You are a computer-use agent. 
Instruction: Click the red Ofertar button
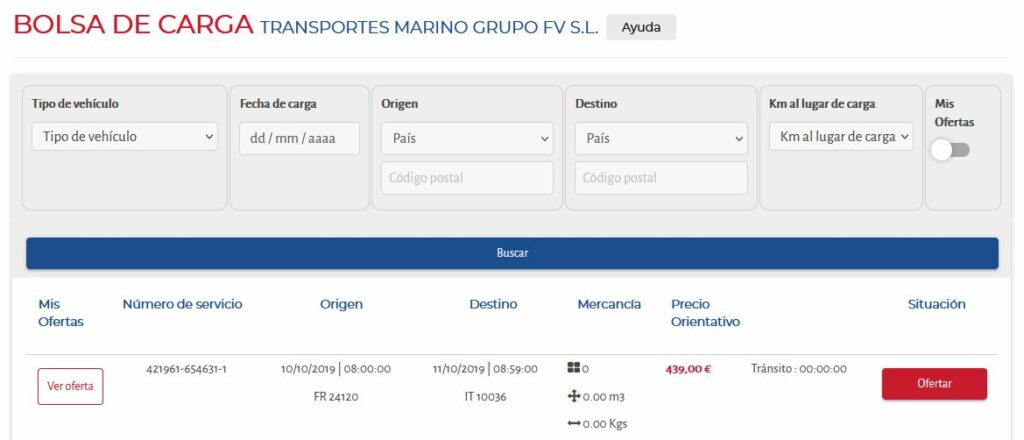point(935,384)
